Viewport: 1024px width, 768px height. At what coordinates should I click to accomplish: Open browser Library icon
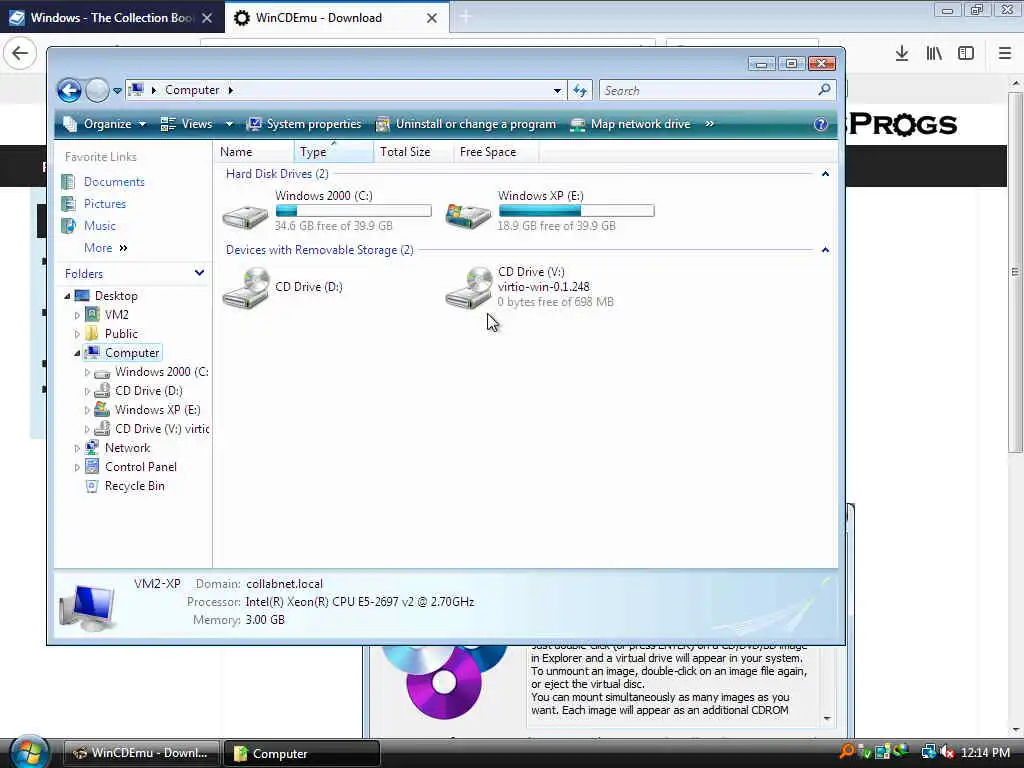934,54
